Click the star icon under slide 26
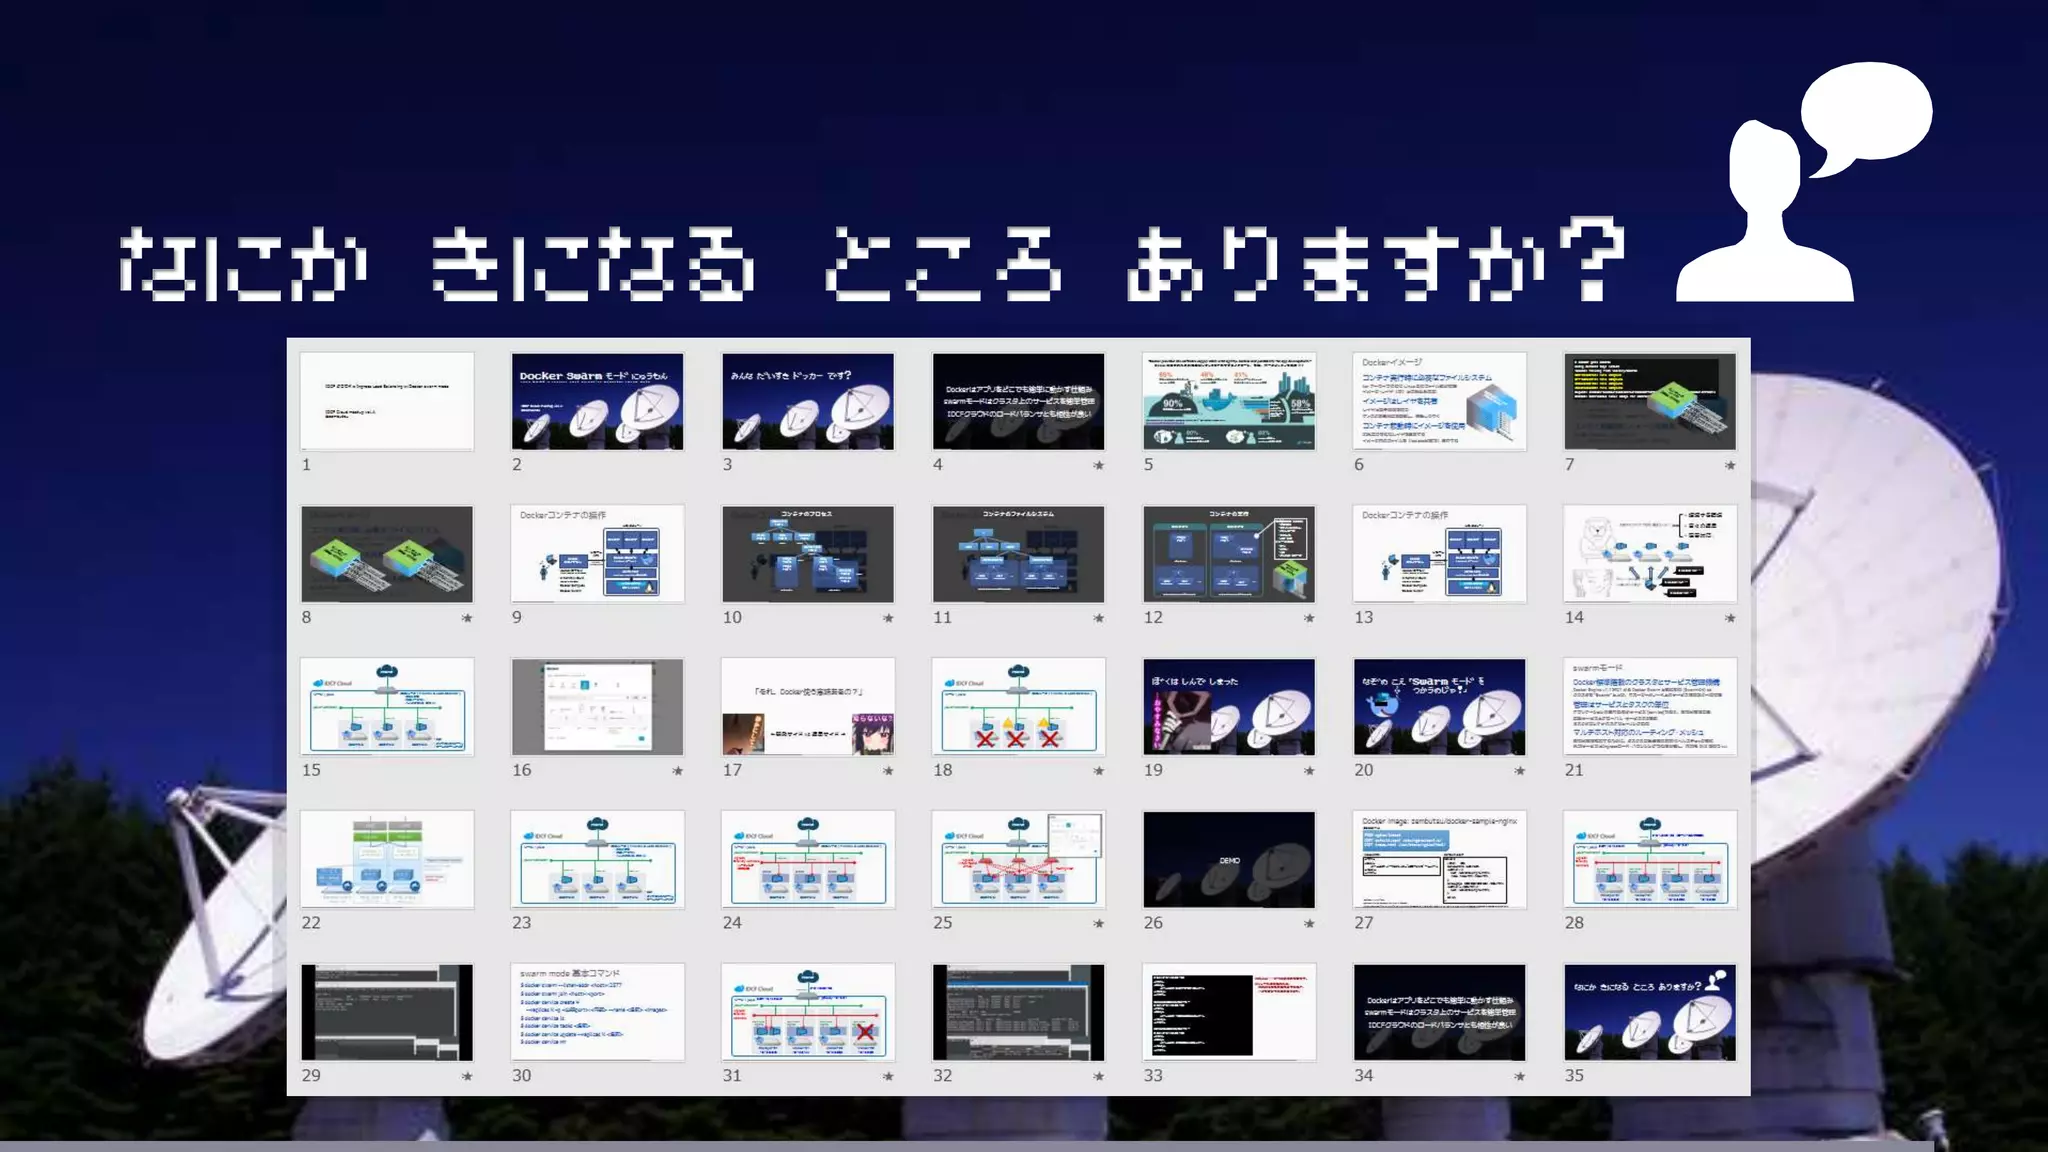The image size is (2048, 1152). pyautogui.click(x=1309, y=924)
